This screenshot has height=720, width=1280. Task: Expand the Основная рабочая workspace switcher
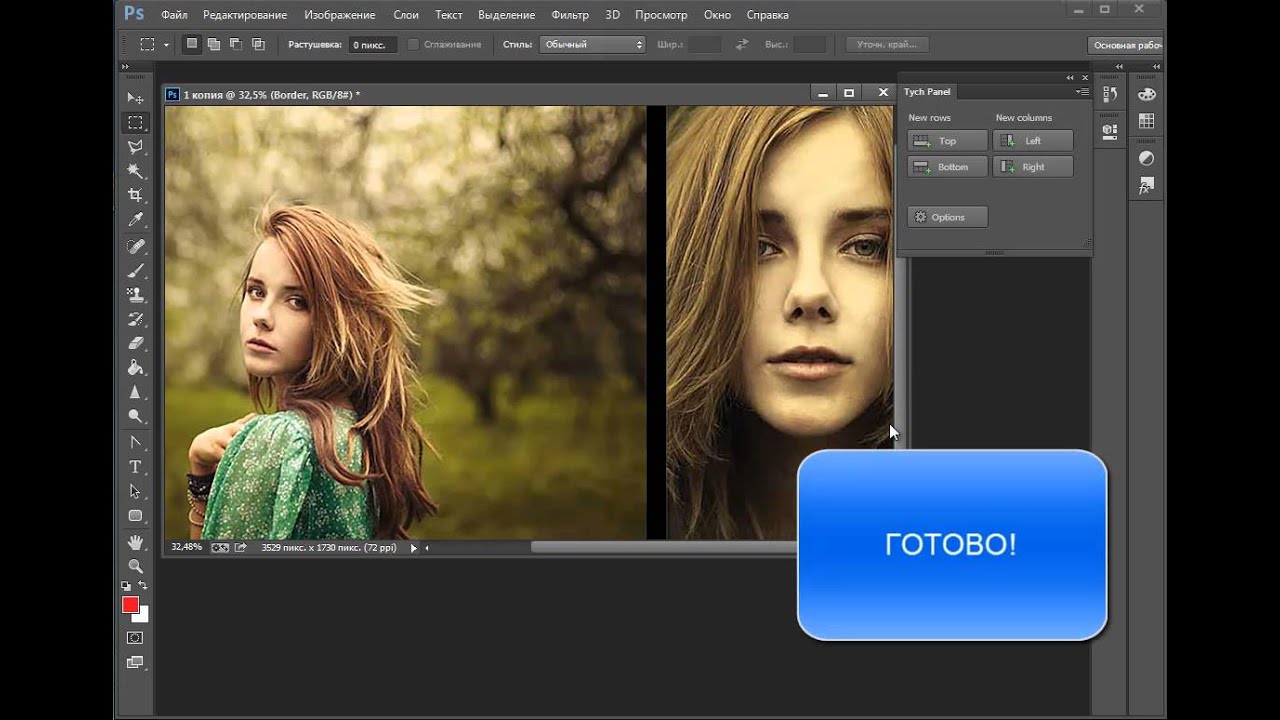click(1125, 45)
